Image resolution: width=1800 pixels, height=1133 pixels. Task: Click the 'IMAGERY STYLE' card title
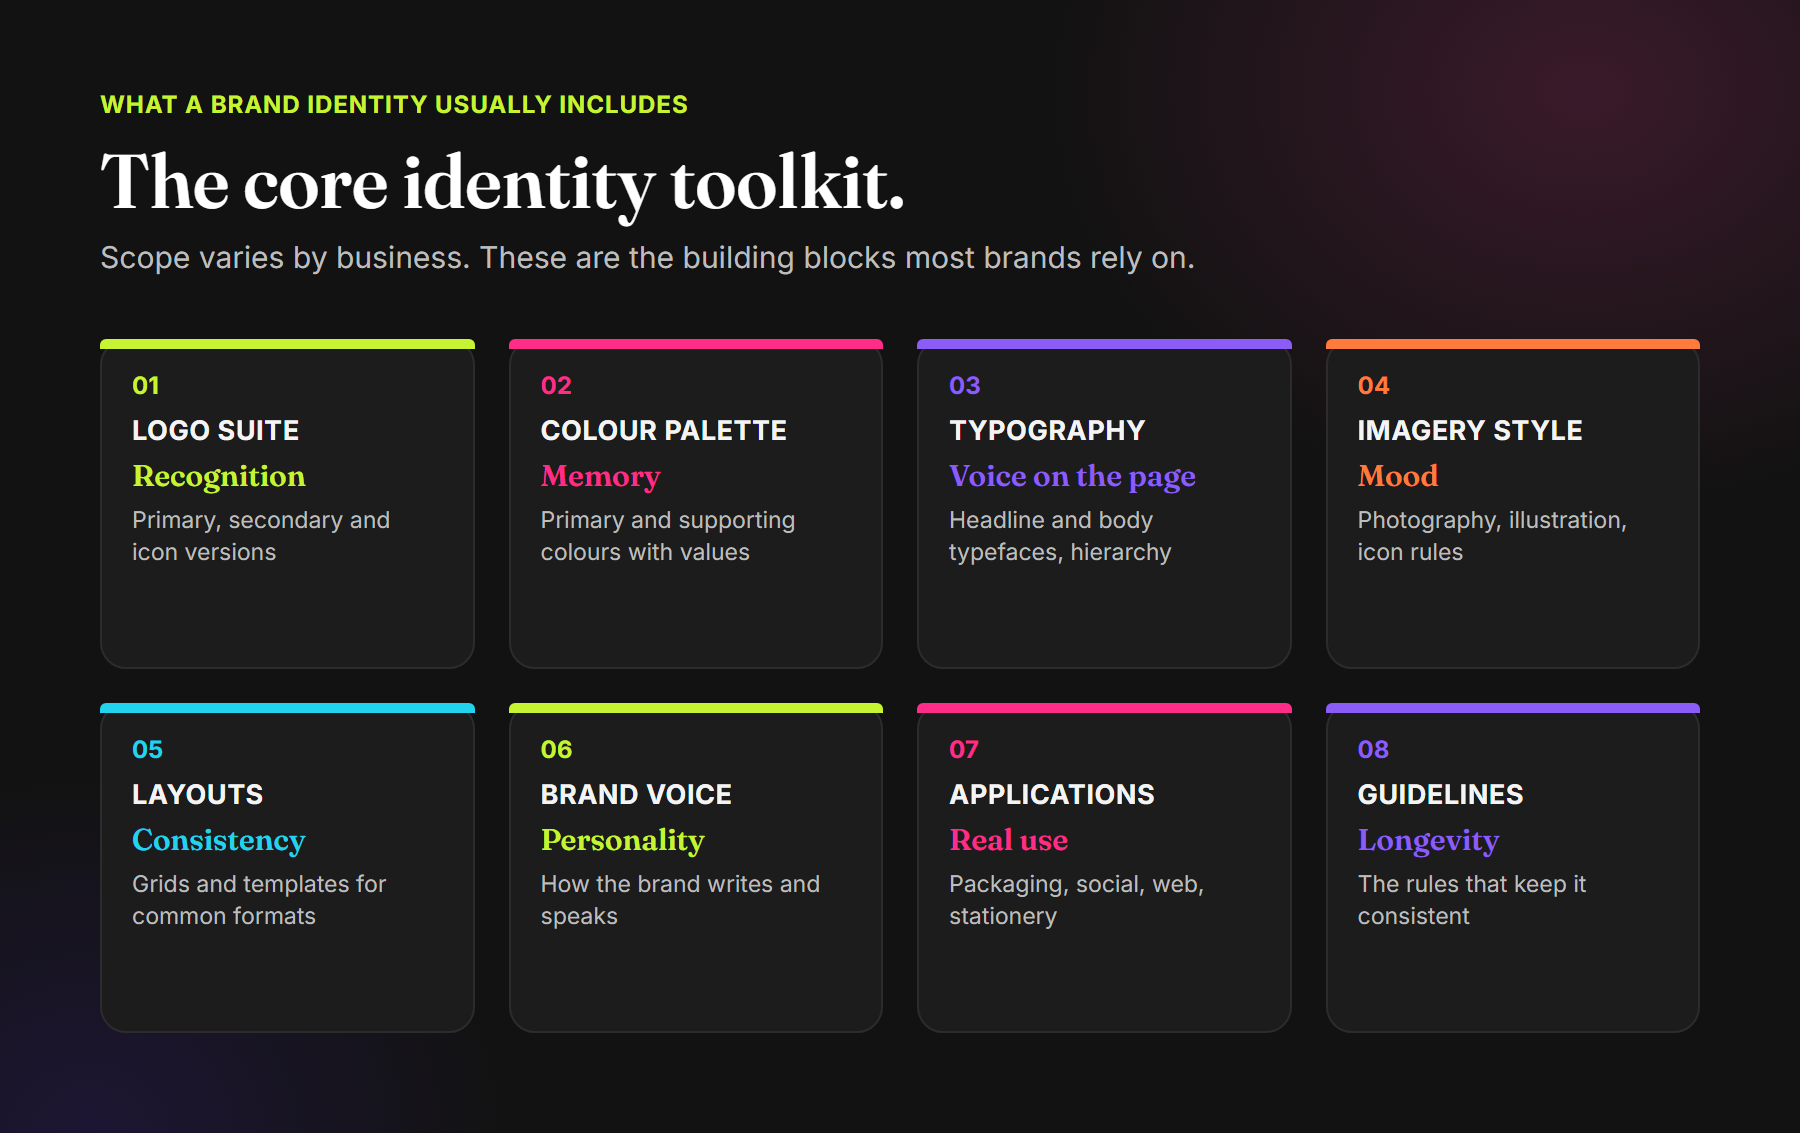pyautogui.click(x=1470, y=431)
